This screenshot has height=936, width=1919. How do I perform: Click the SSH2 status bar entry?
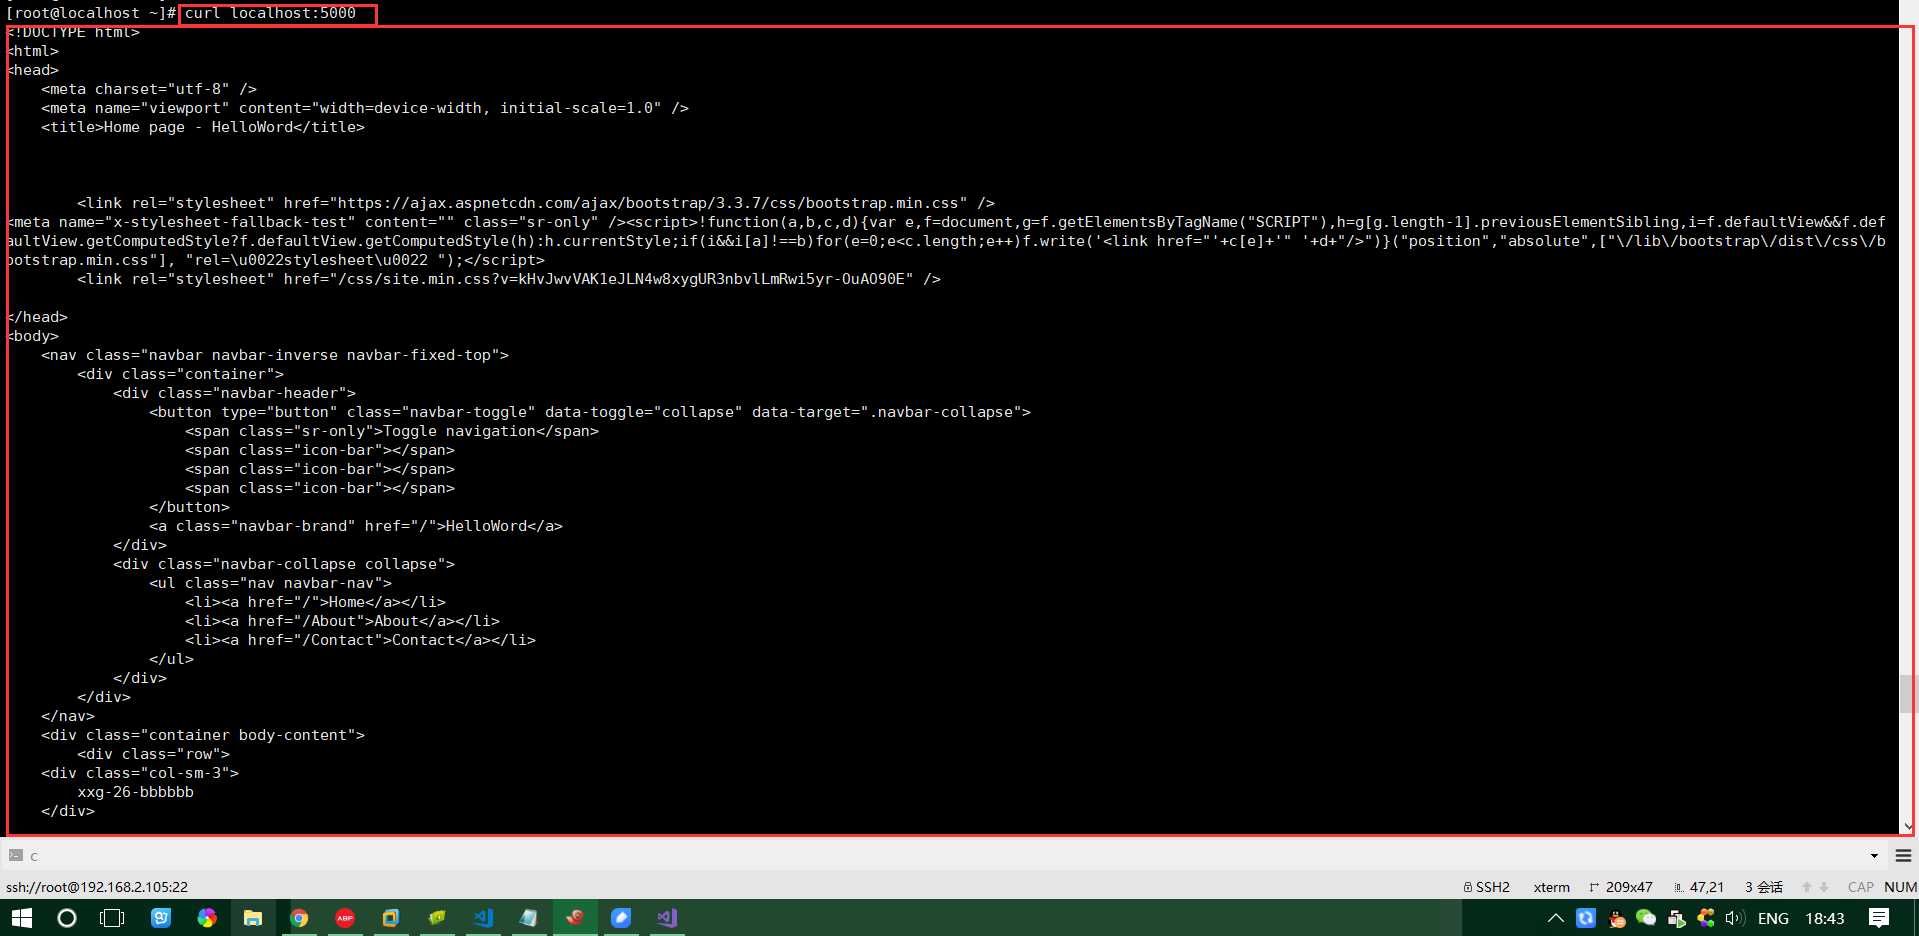1487,887
